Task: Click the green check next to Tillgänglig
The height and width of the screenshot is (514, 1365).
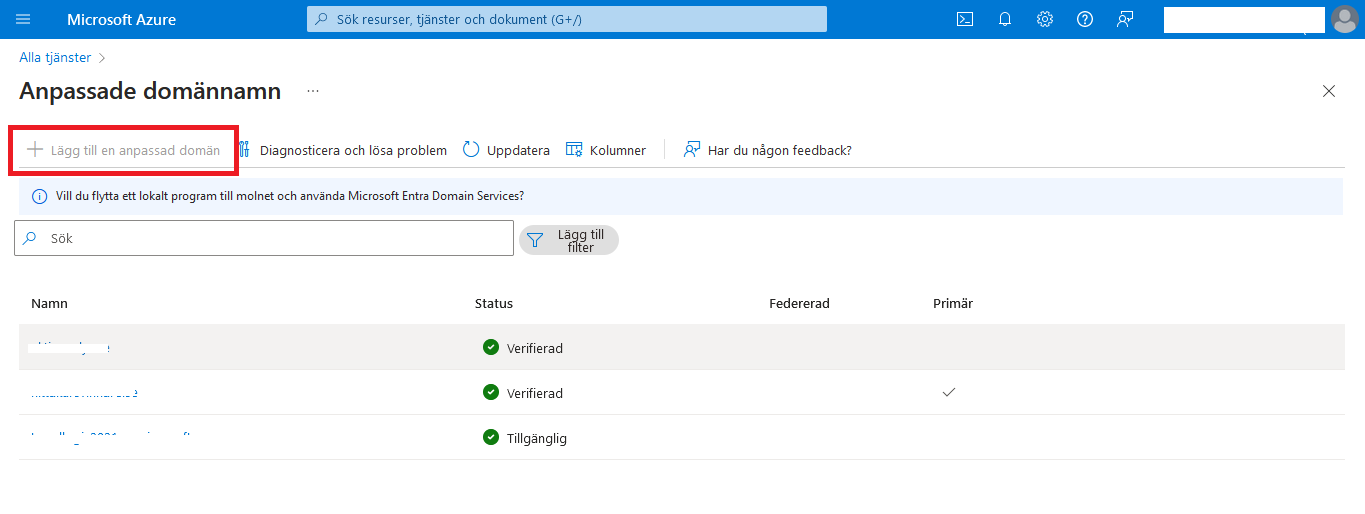Action: [490, 437]
